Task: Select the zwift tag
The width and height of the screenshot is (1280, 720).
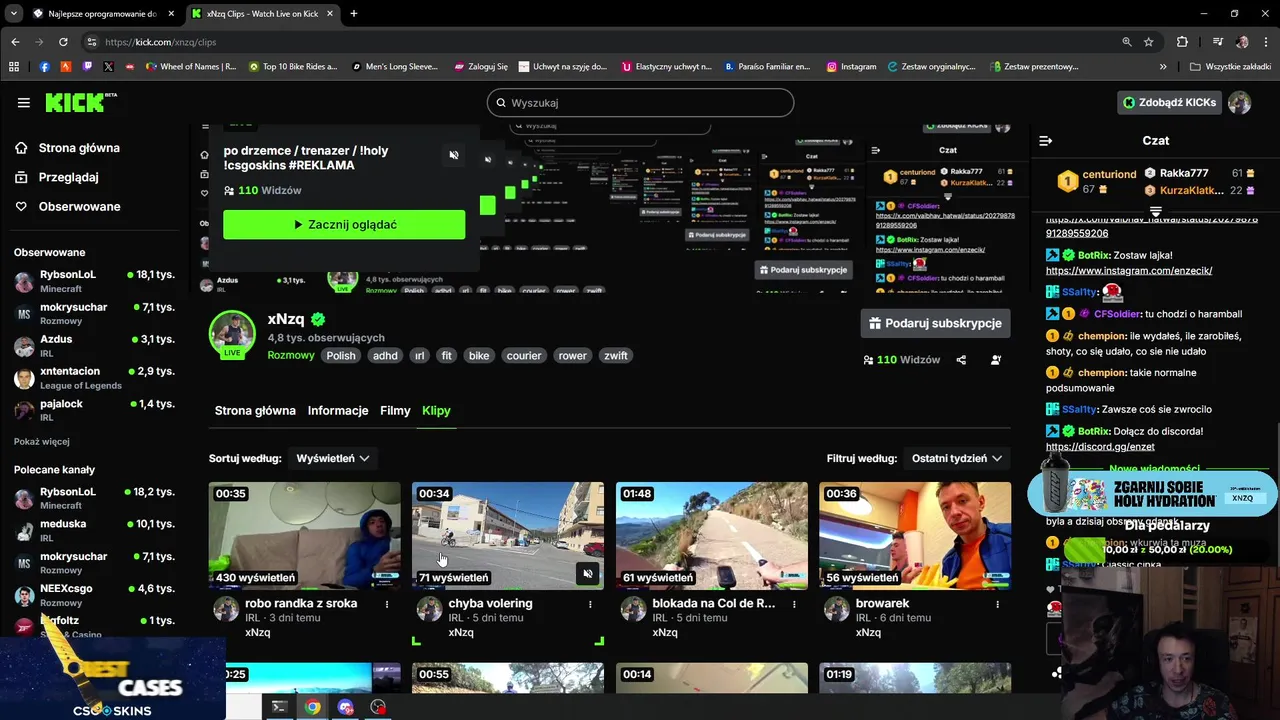Action: point(616,355)
